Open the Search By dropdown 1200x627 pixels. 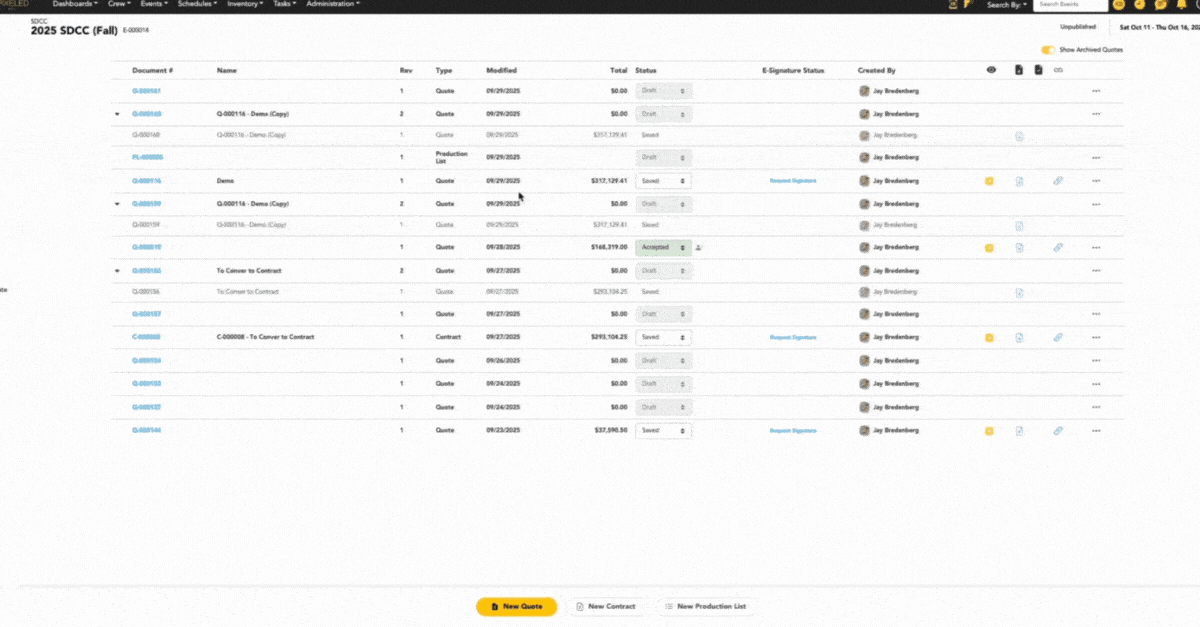tap(1006, 5)
